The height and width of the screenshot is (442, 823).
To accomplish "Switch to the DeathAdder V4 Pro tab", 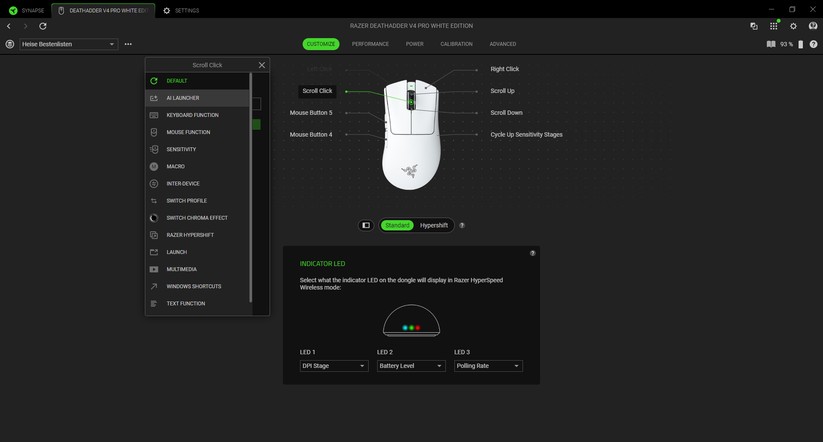I will 103,10.
